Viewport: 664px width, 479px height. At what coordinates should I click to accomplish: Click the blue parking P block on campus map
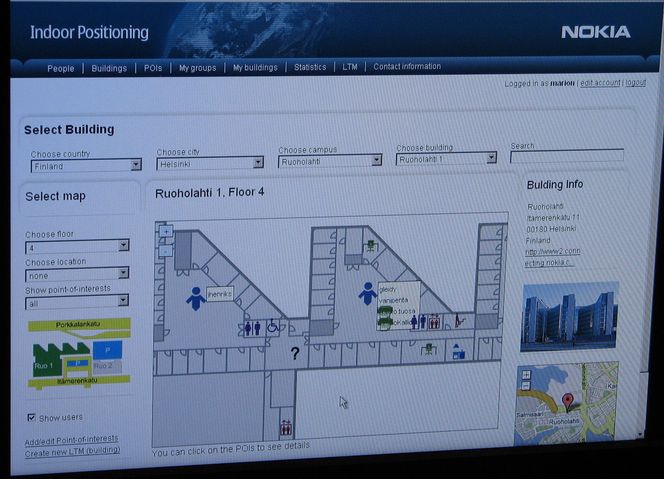point(108,350)
